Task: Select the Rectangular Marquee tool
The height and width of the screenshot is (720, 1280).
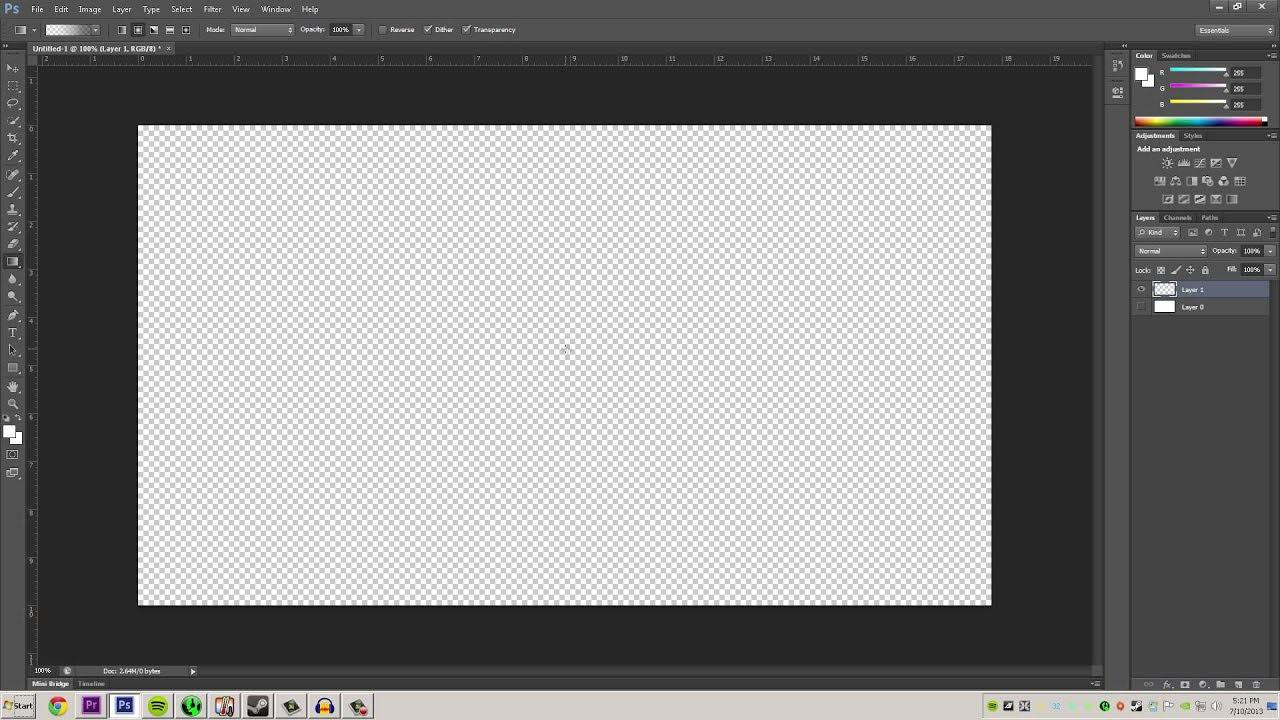Action: [x=13, y=85]
